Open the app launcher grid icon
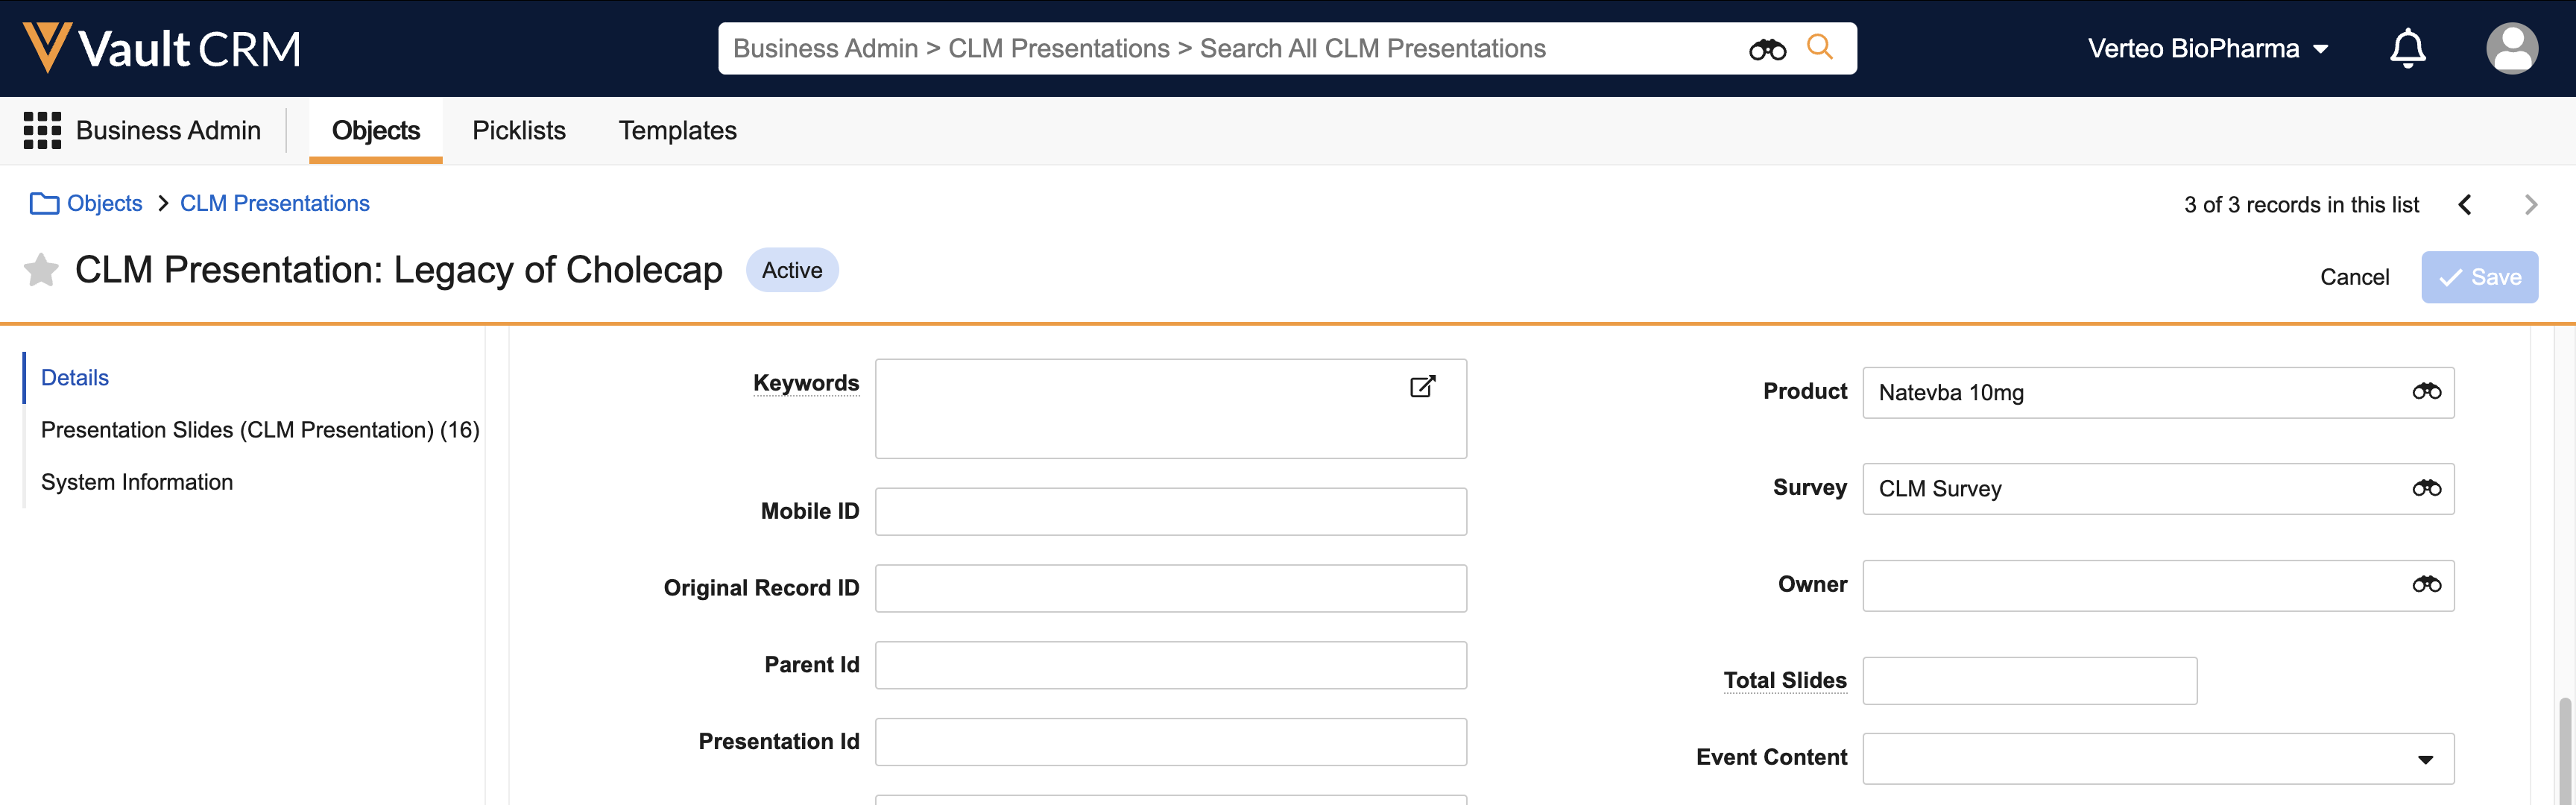This screenshot has width=2576, height=805. (42, 130)
